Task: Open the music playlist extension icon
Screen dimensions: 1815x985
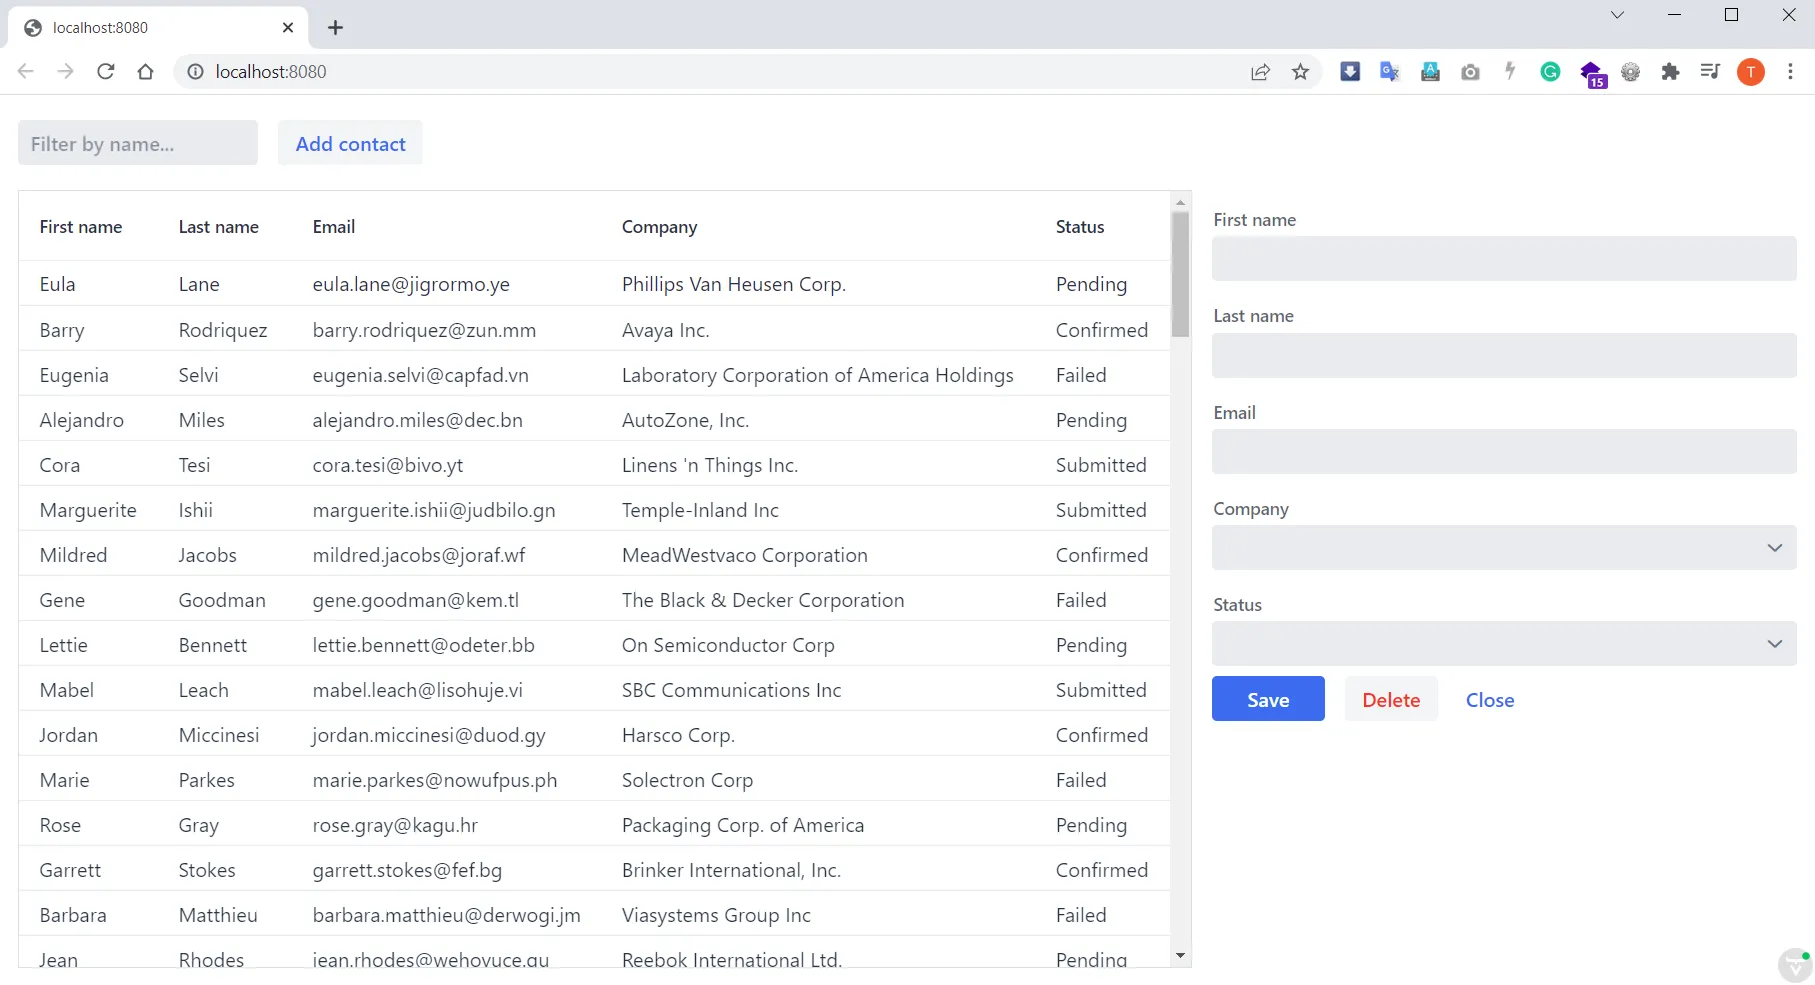Action: pos(1710,71)
